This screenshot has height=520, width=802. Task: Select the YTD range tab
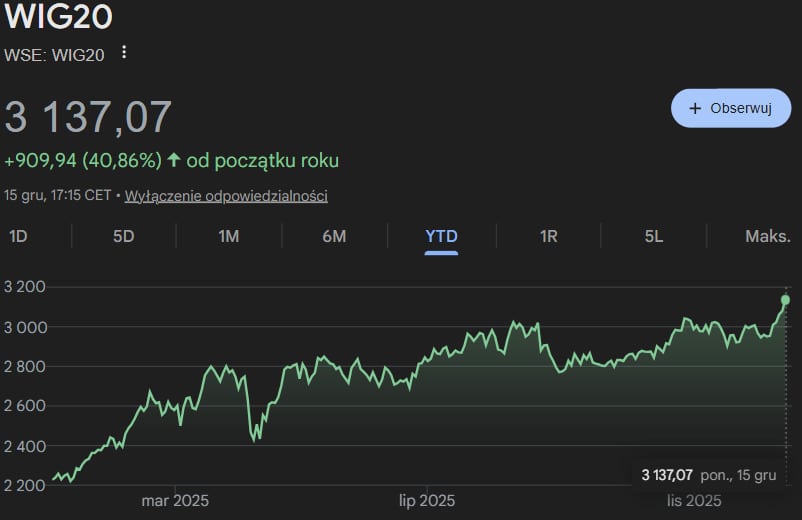[441, 236]
